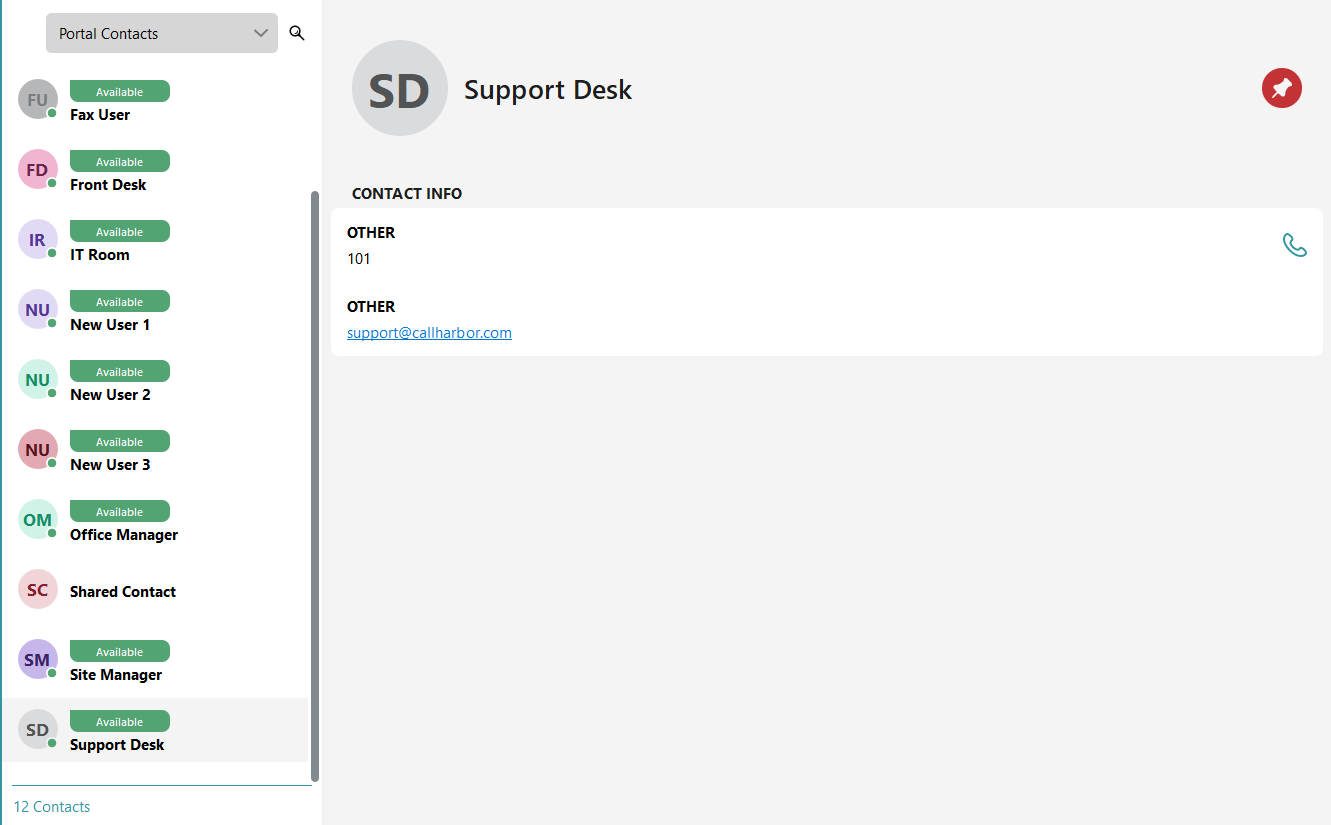
Task: Click Available badge for IT Room
Action: coord(120,231)
